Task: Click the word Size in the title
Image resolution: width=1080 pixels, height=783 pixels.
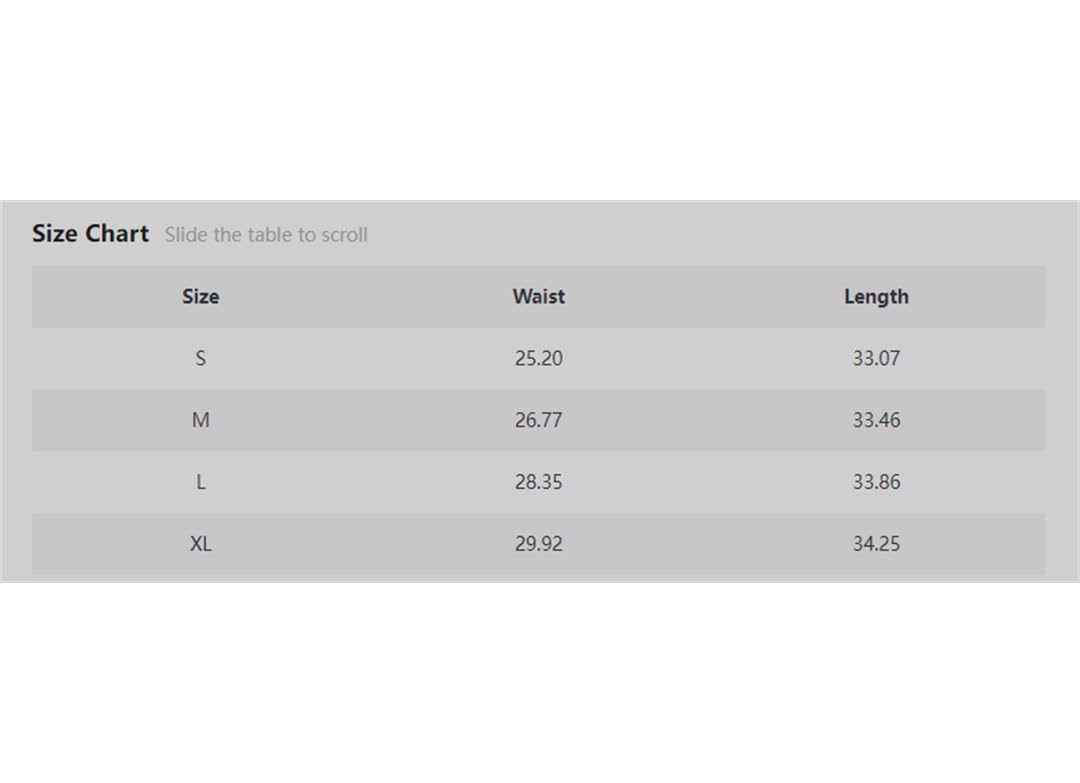Action: [x=54, y=233]
